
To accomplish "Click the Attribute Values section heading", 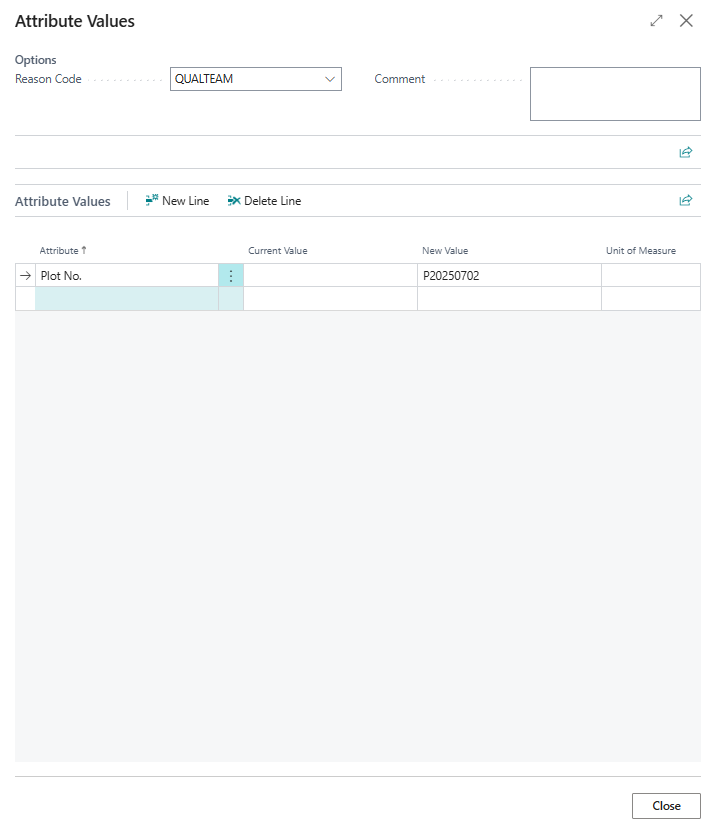I will click(63, 201).
